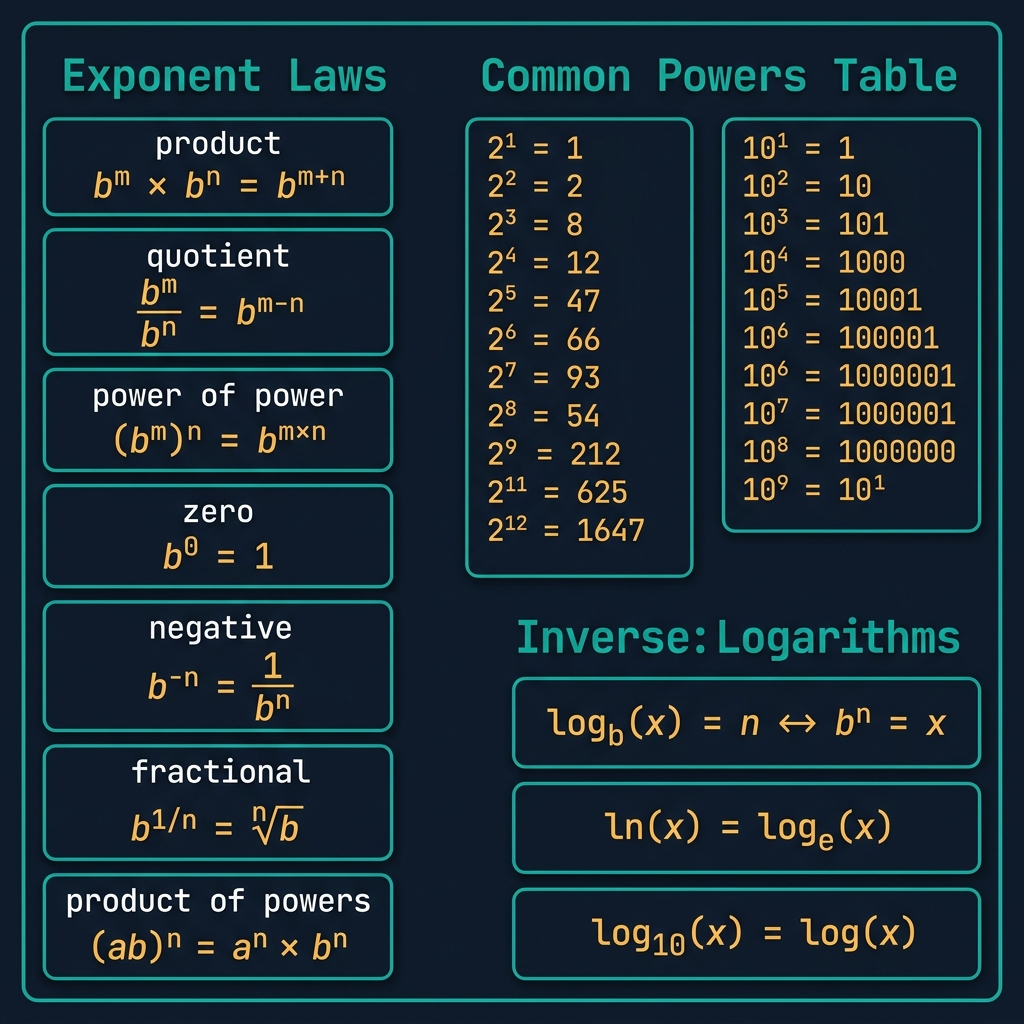Select the log_b(x) = n definition box
Screen dimensions: 1024x1024
pos(746,723)
